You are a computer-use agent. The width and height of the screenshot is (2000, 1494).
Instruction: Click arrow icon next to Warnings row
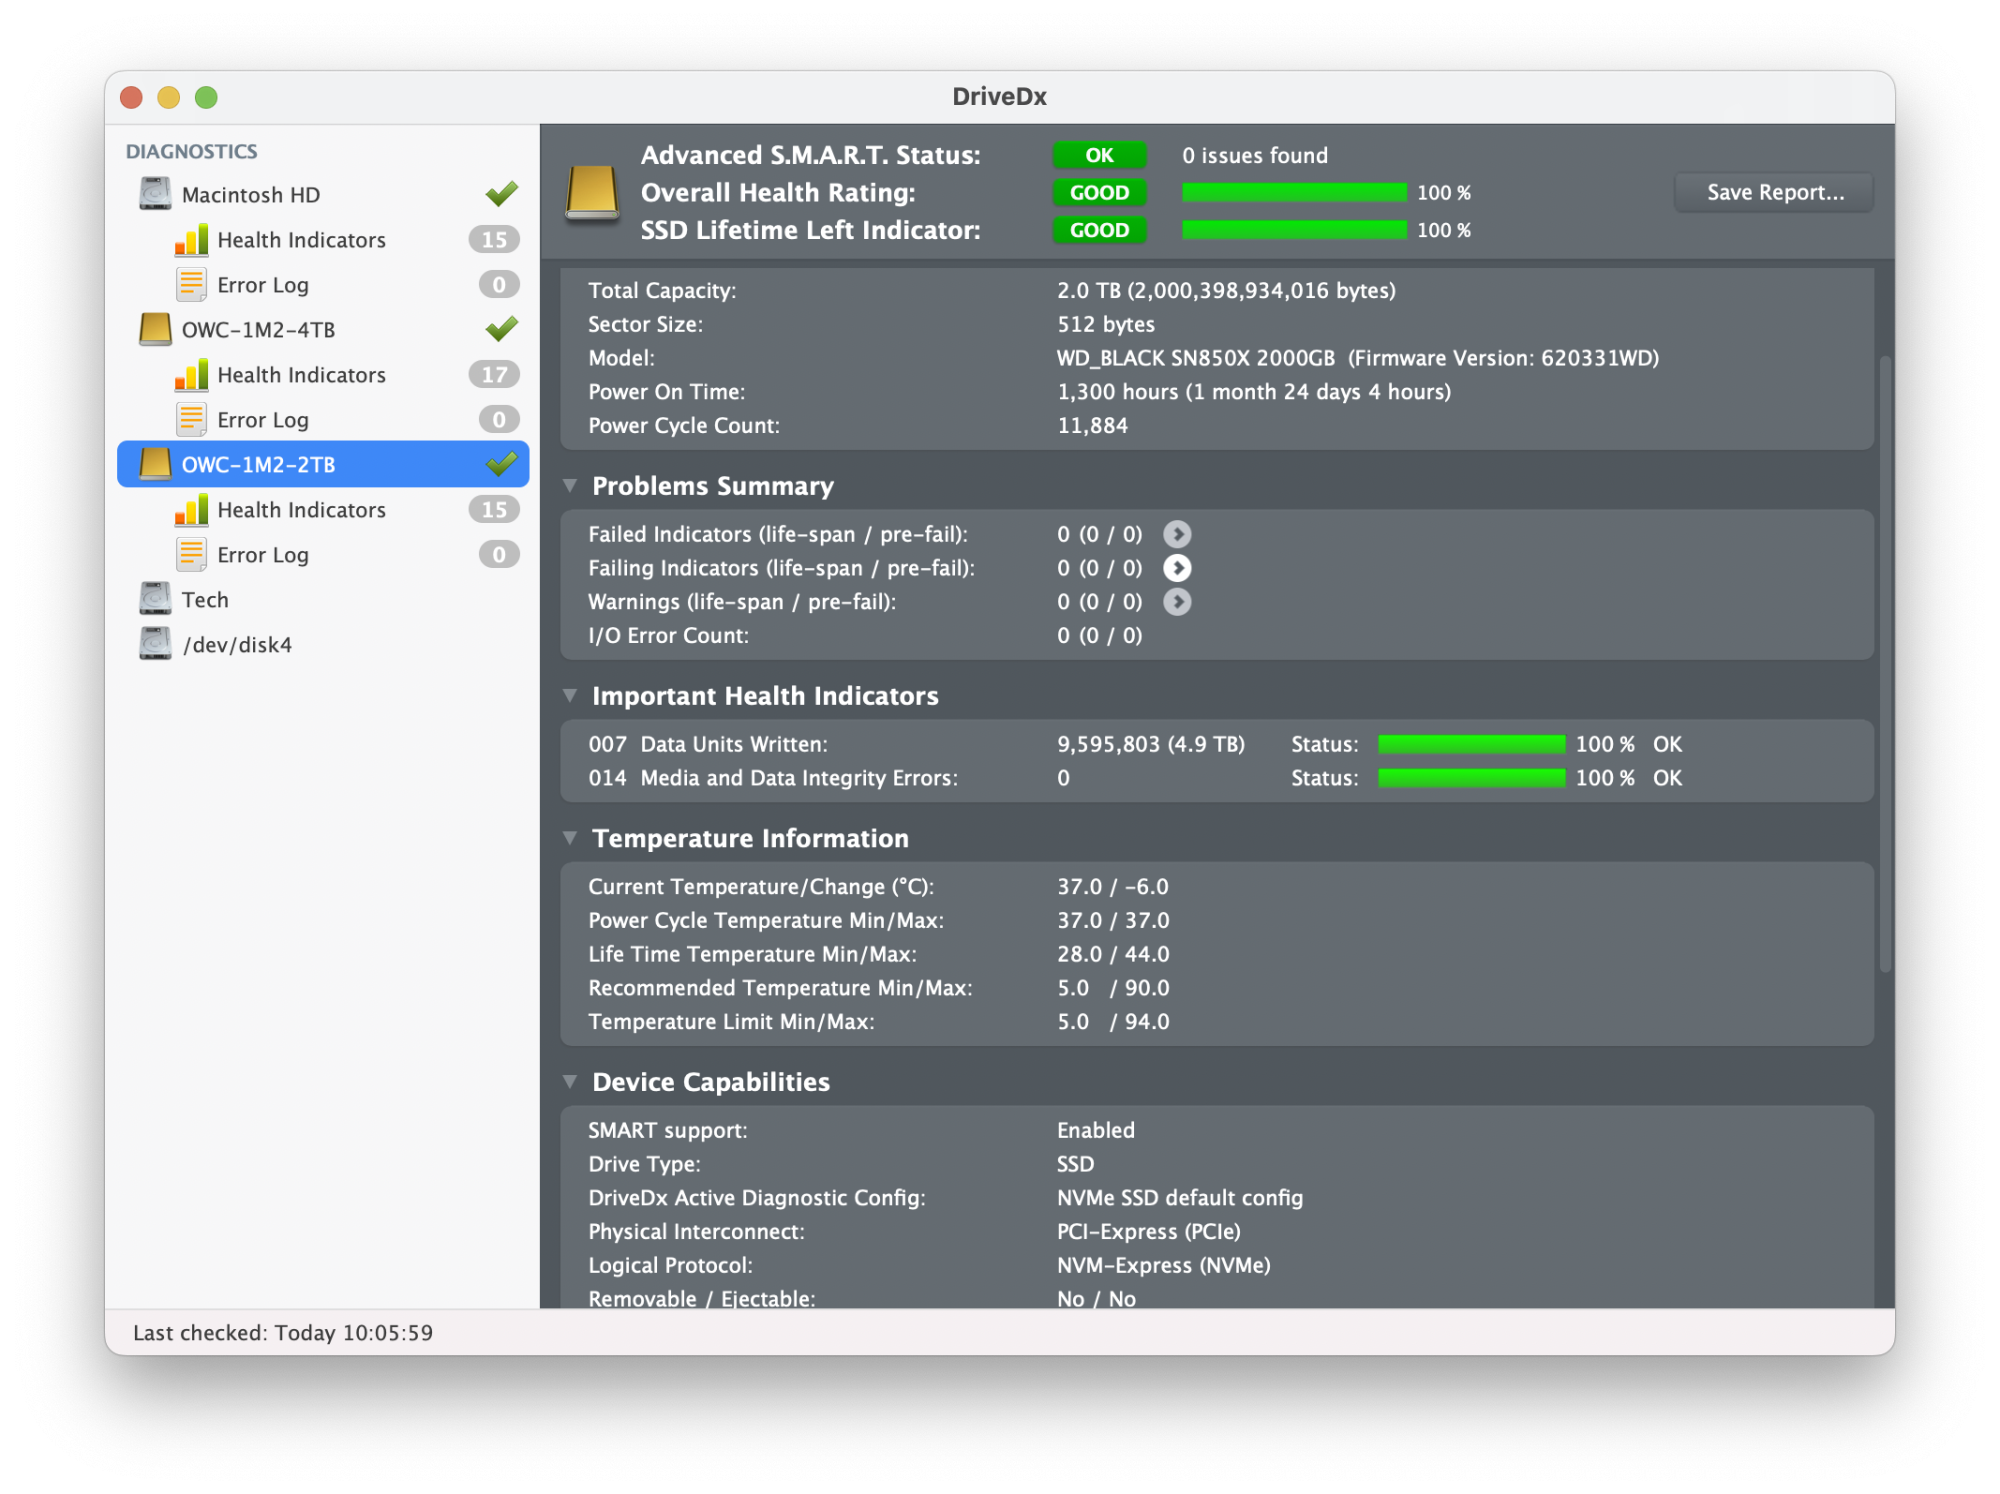[1177, 602]
